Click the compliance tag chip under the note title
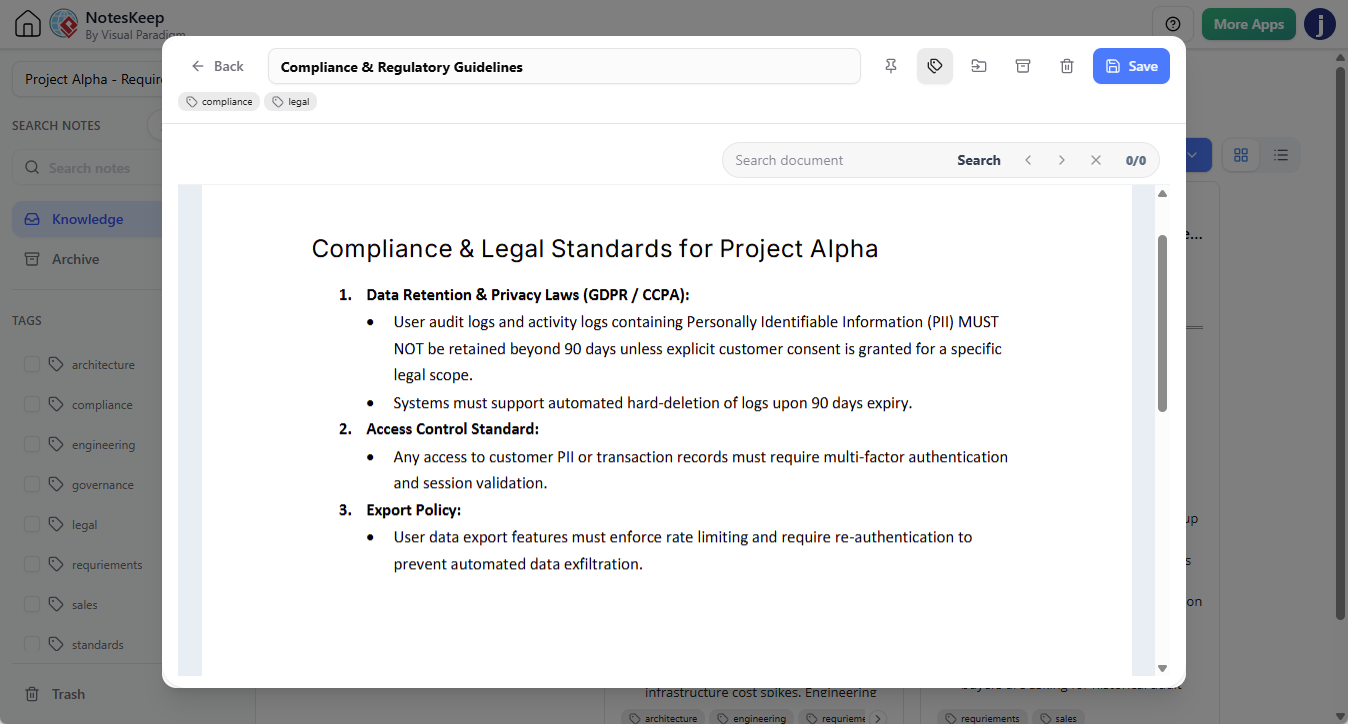 (x=219, y=102)
